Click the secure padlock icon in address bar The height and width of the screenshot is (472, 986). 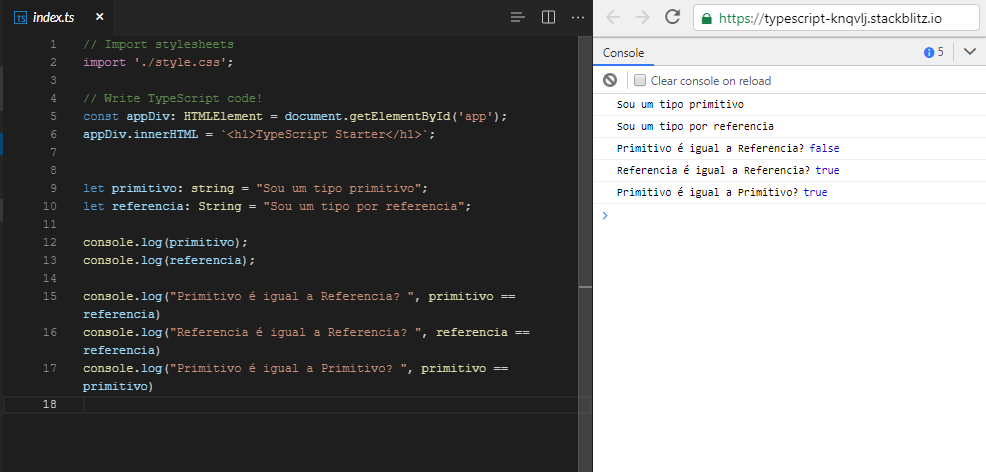point(707,18)
